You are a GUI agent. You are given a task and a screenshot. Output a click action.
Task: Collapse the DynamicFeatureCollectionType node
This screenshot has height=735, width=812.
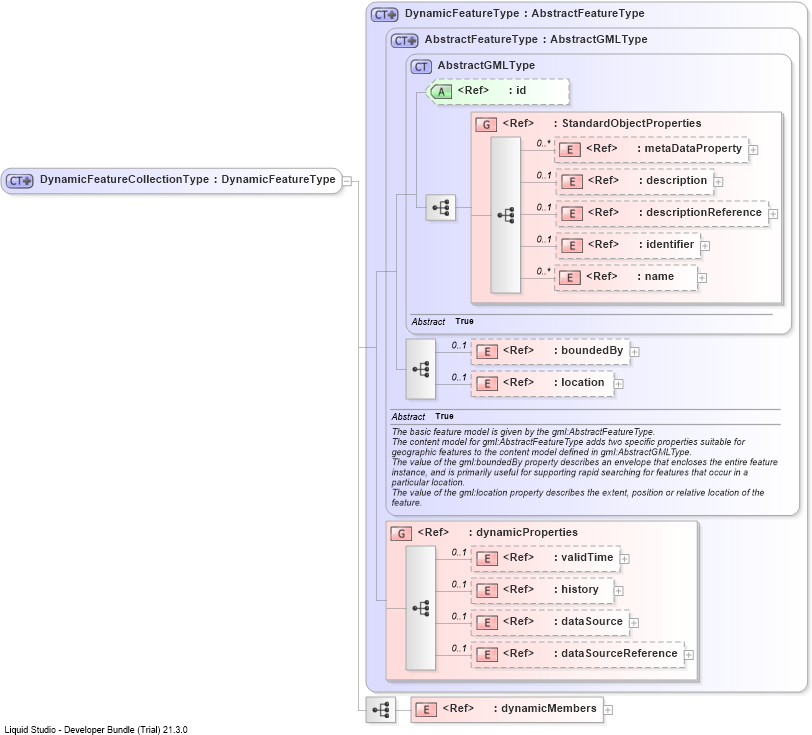(x=347, y=181)
